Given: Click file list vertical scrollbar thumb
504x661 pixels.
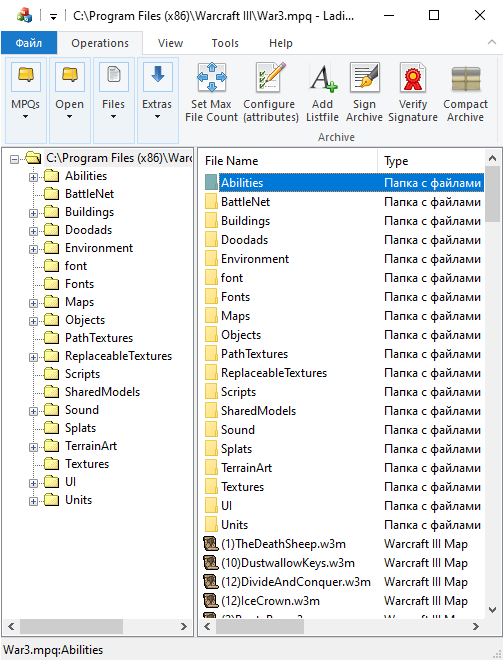Looking at the screenshot, I should coord(492,194).
